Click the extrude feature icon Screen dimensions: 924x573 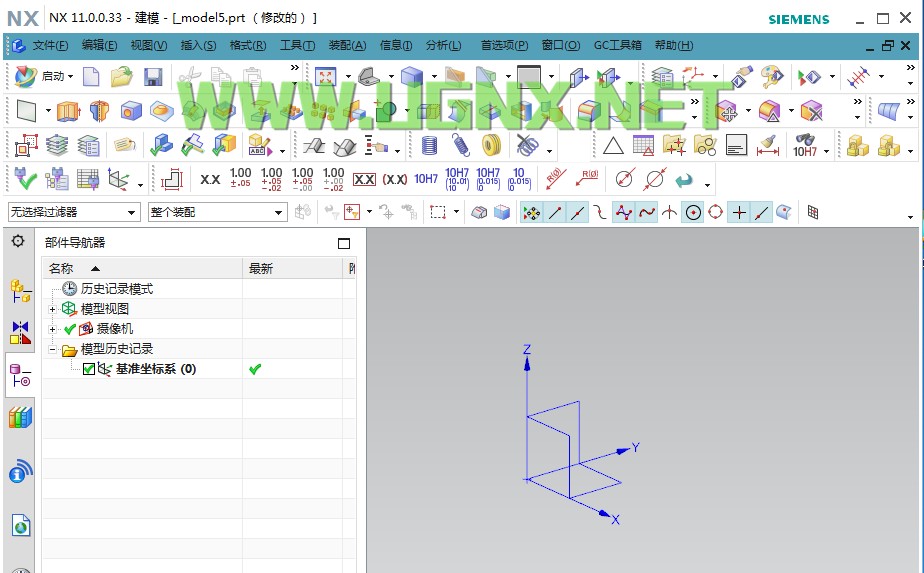pos(68,110)
